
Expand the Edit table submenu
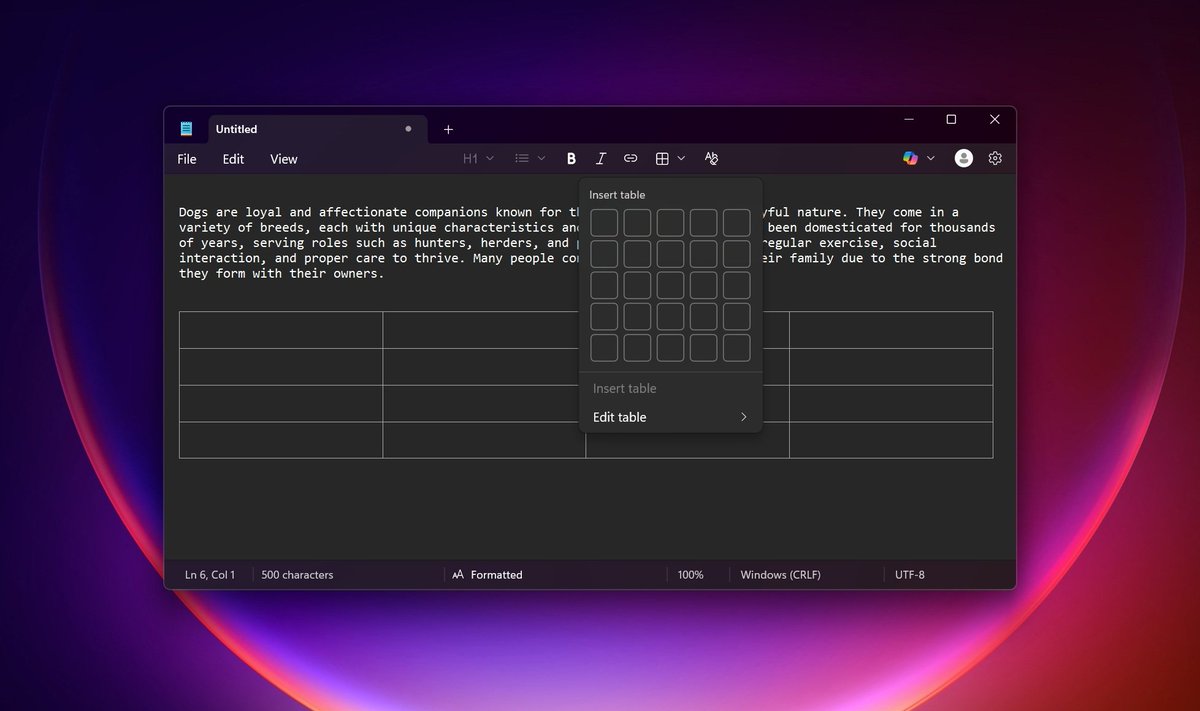click(670, 417)
